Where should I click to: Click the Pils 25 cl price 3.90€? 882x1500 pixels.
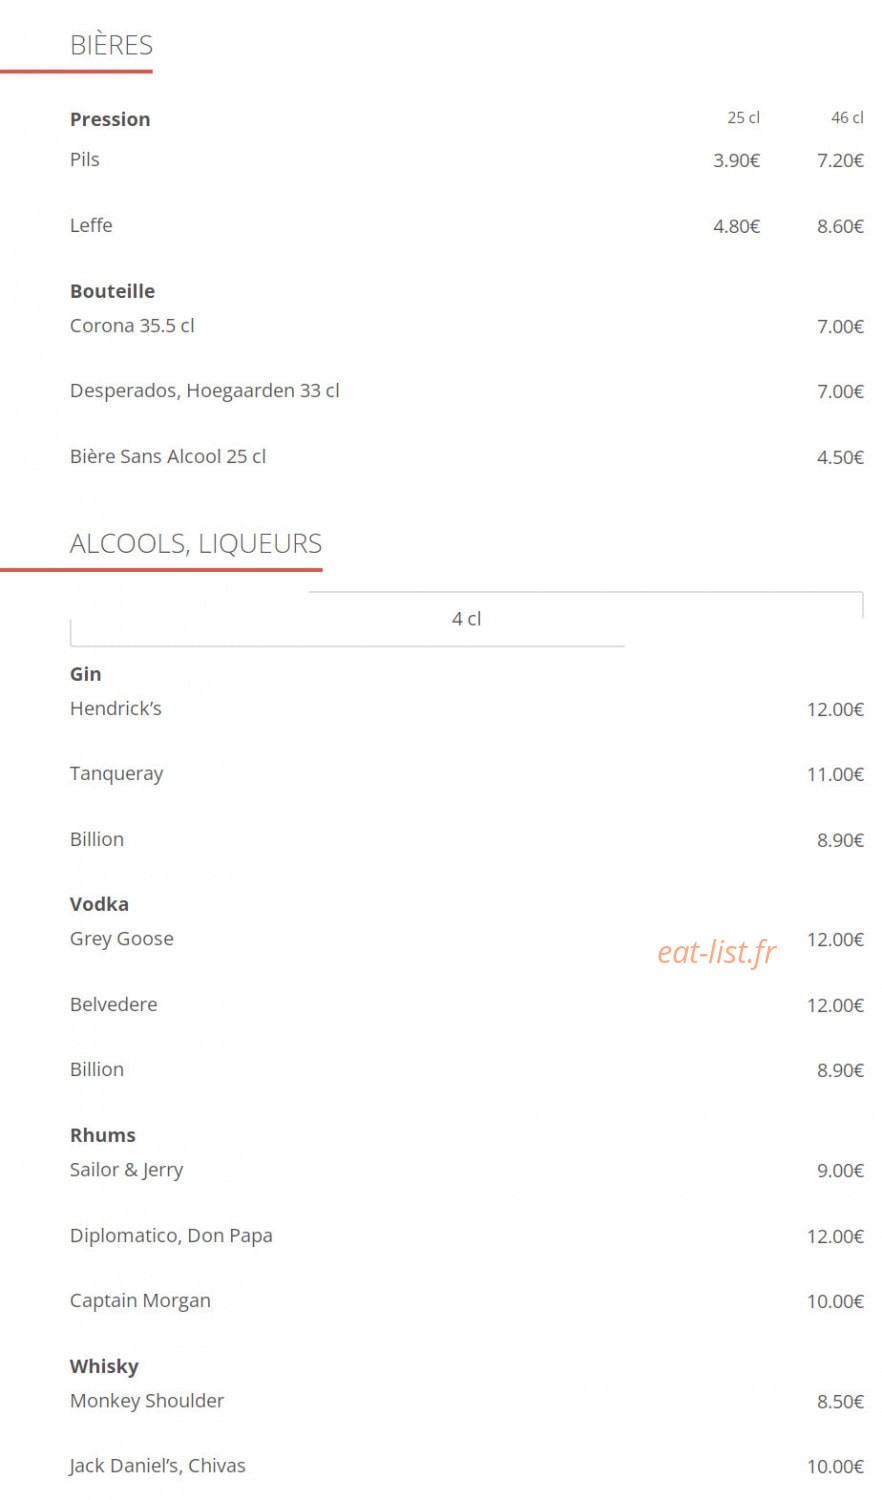[x=737, y=161]
